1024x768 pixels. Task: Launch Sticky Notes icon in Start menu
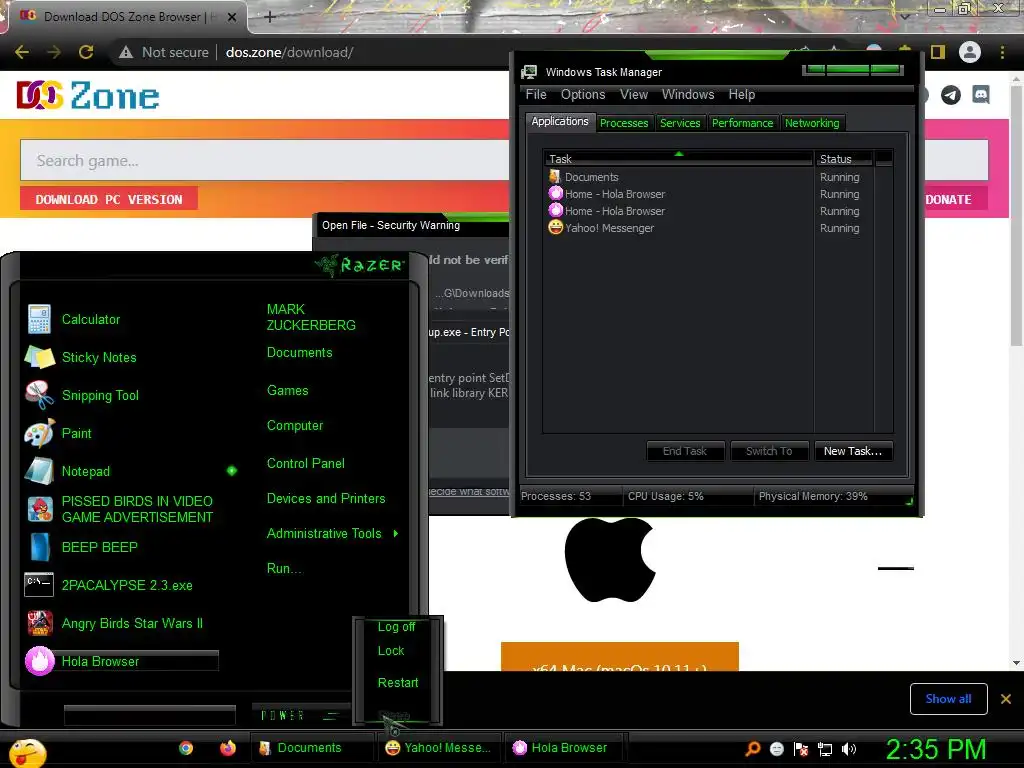coord(39,357)
